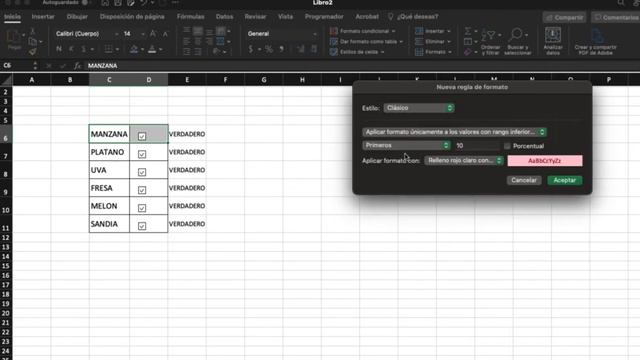Screen dimensions: 640x360
Task: Toggle the FRESA row checkbox
Action: [x=142, y=190]
